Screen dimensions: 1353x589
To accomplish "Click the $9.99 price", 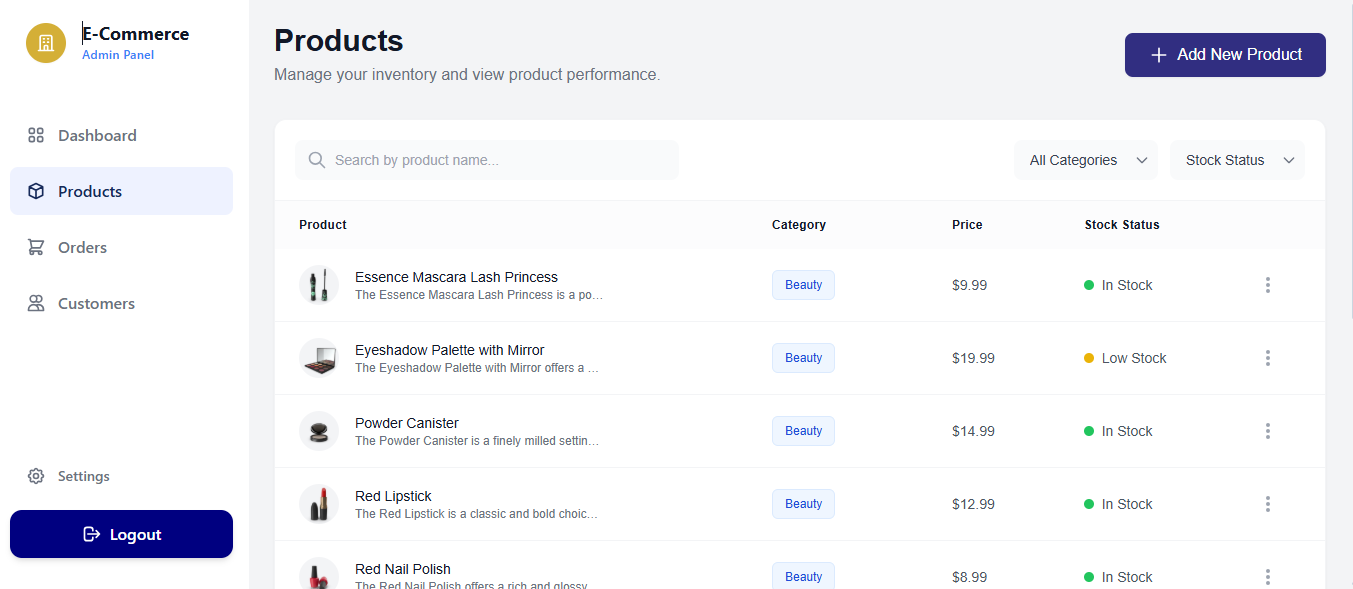I will point(969,285).
